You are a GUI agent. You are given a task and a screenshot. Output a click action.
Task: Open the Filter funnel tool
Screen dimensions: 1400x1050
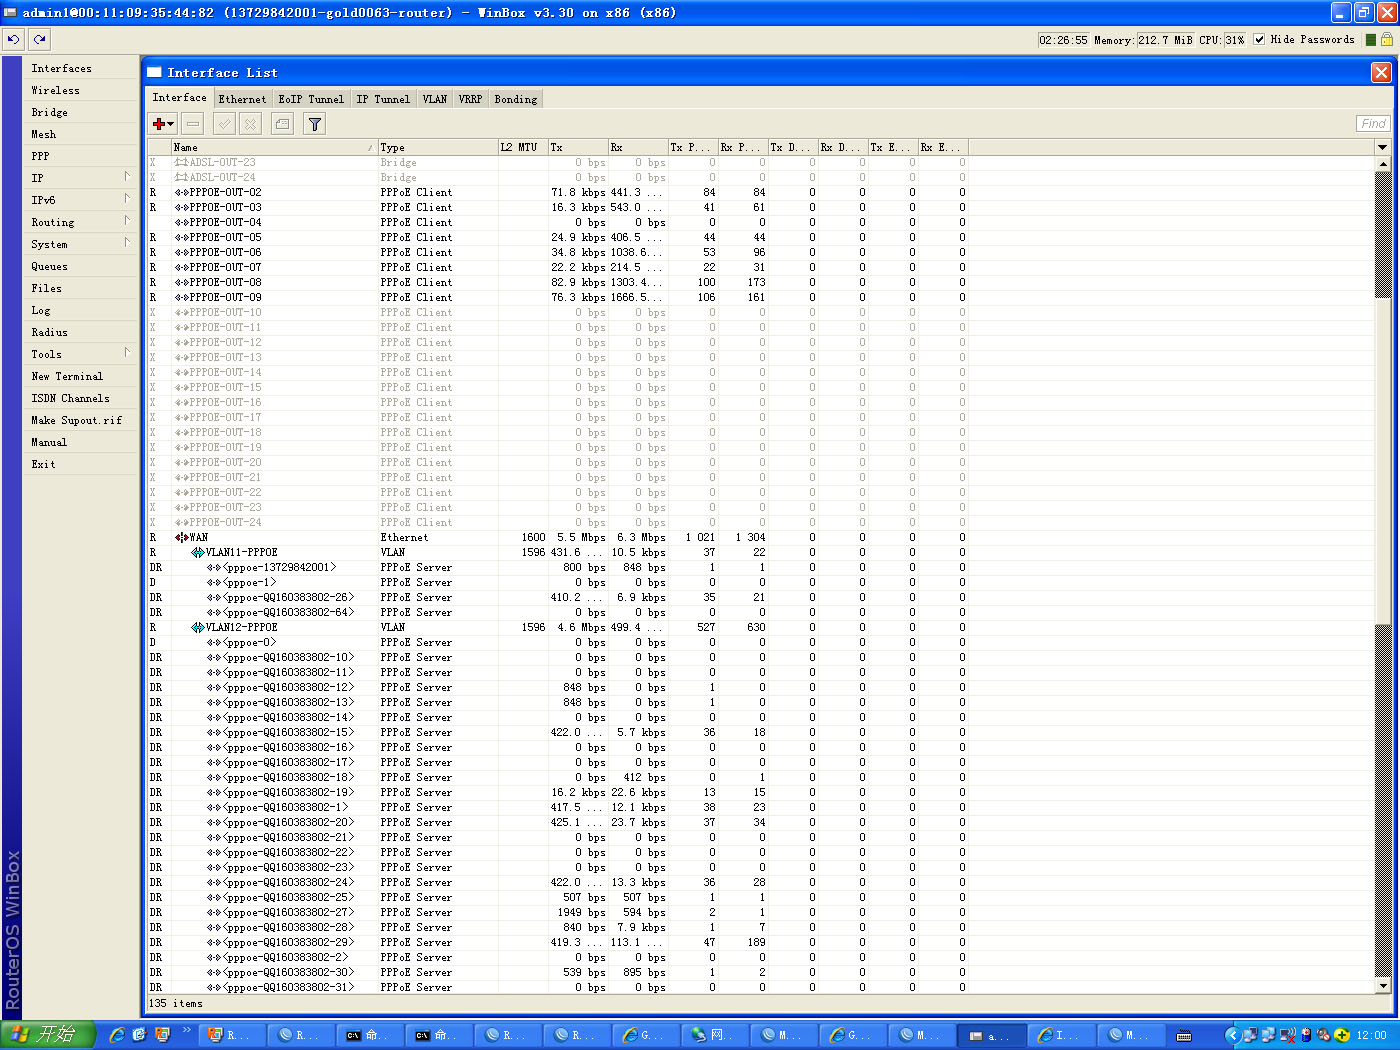tap(315, 124)
